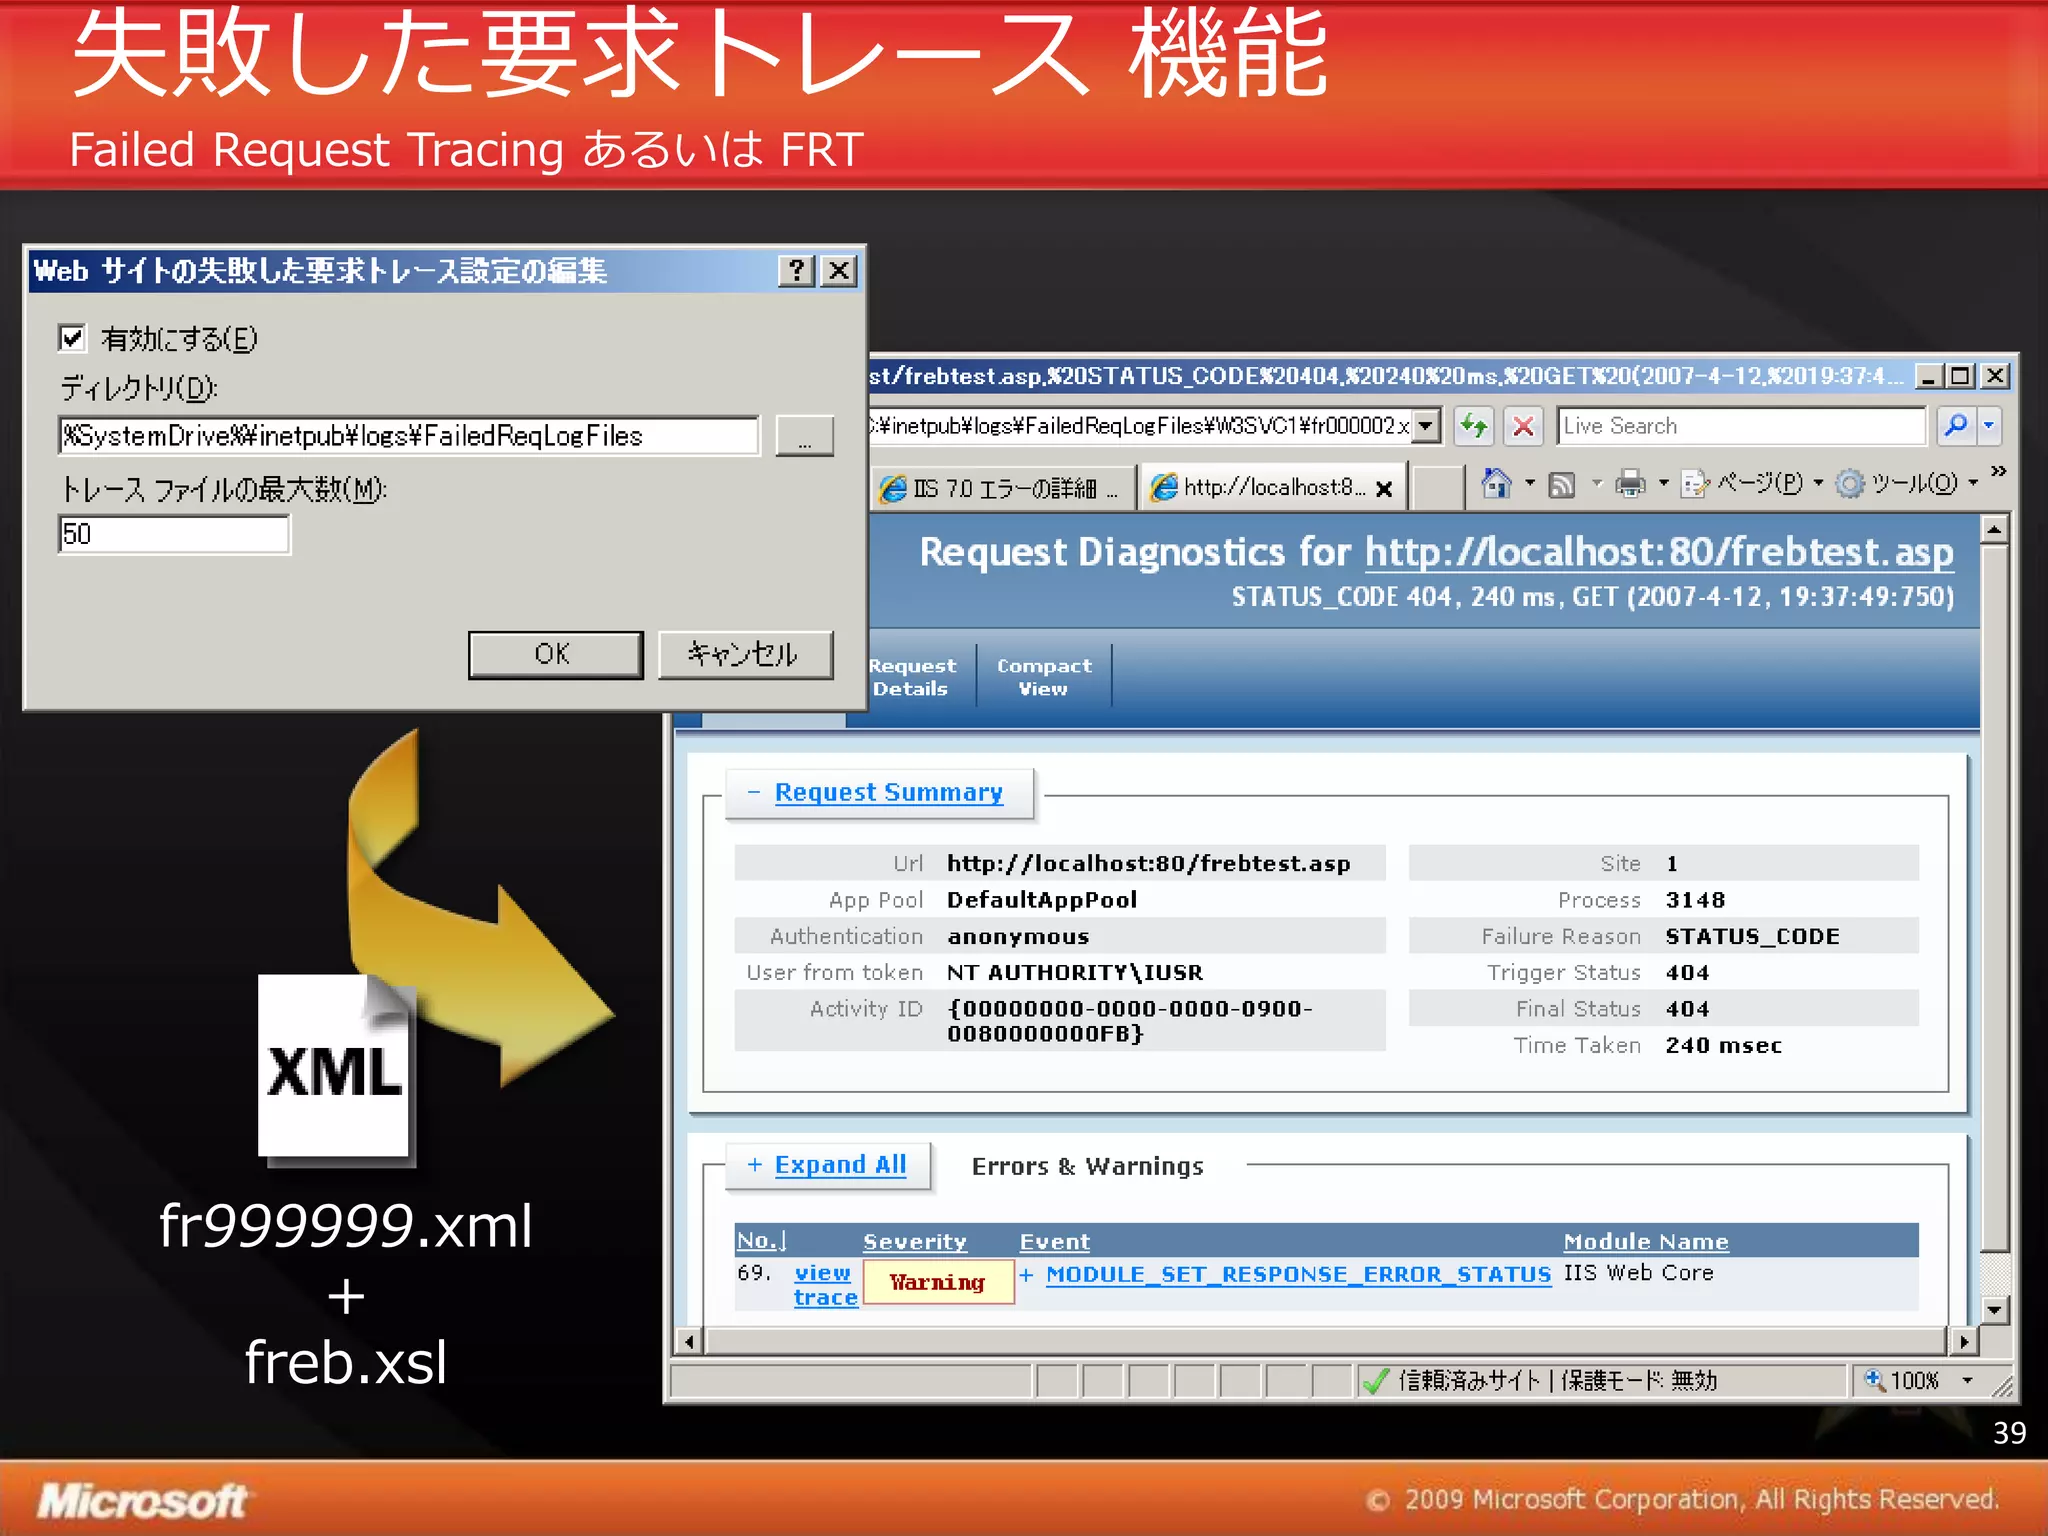
Task: Click the Print icon
Action: [x=1631, y=484]
